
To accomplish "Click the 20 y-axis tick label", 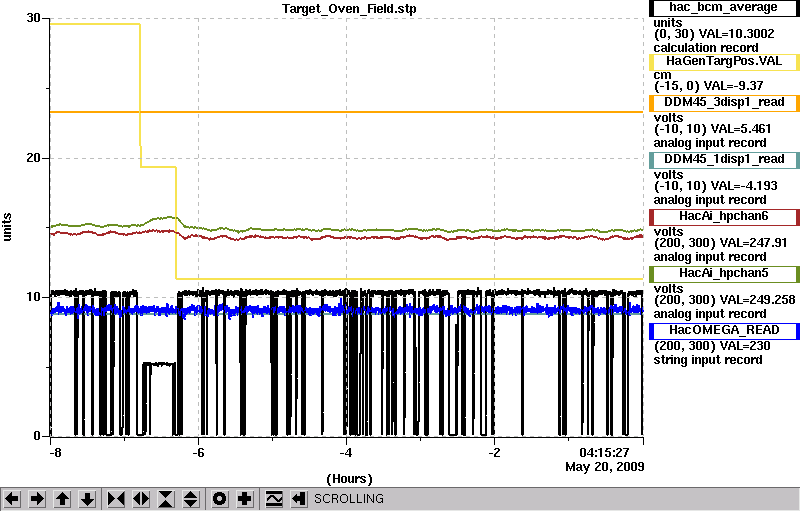I will (33, 158).
